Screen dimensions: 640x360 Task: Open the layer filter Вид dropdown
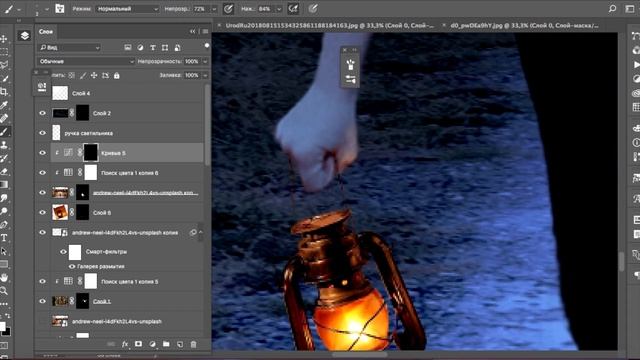pyautogui.click(x=69, y=48)
